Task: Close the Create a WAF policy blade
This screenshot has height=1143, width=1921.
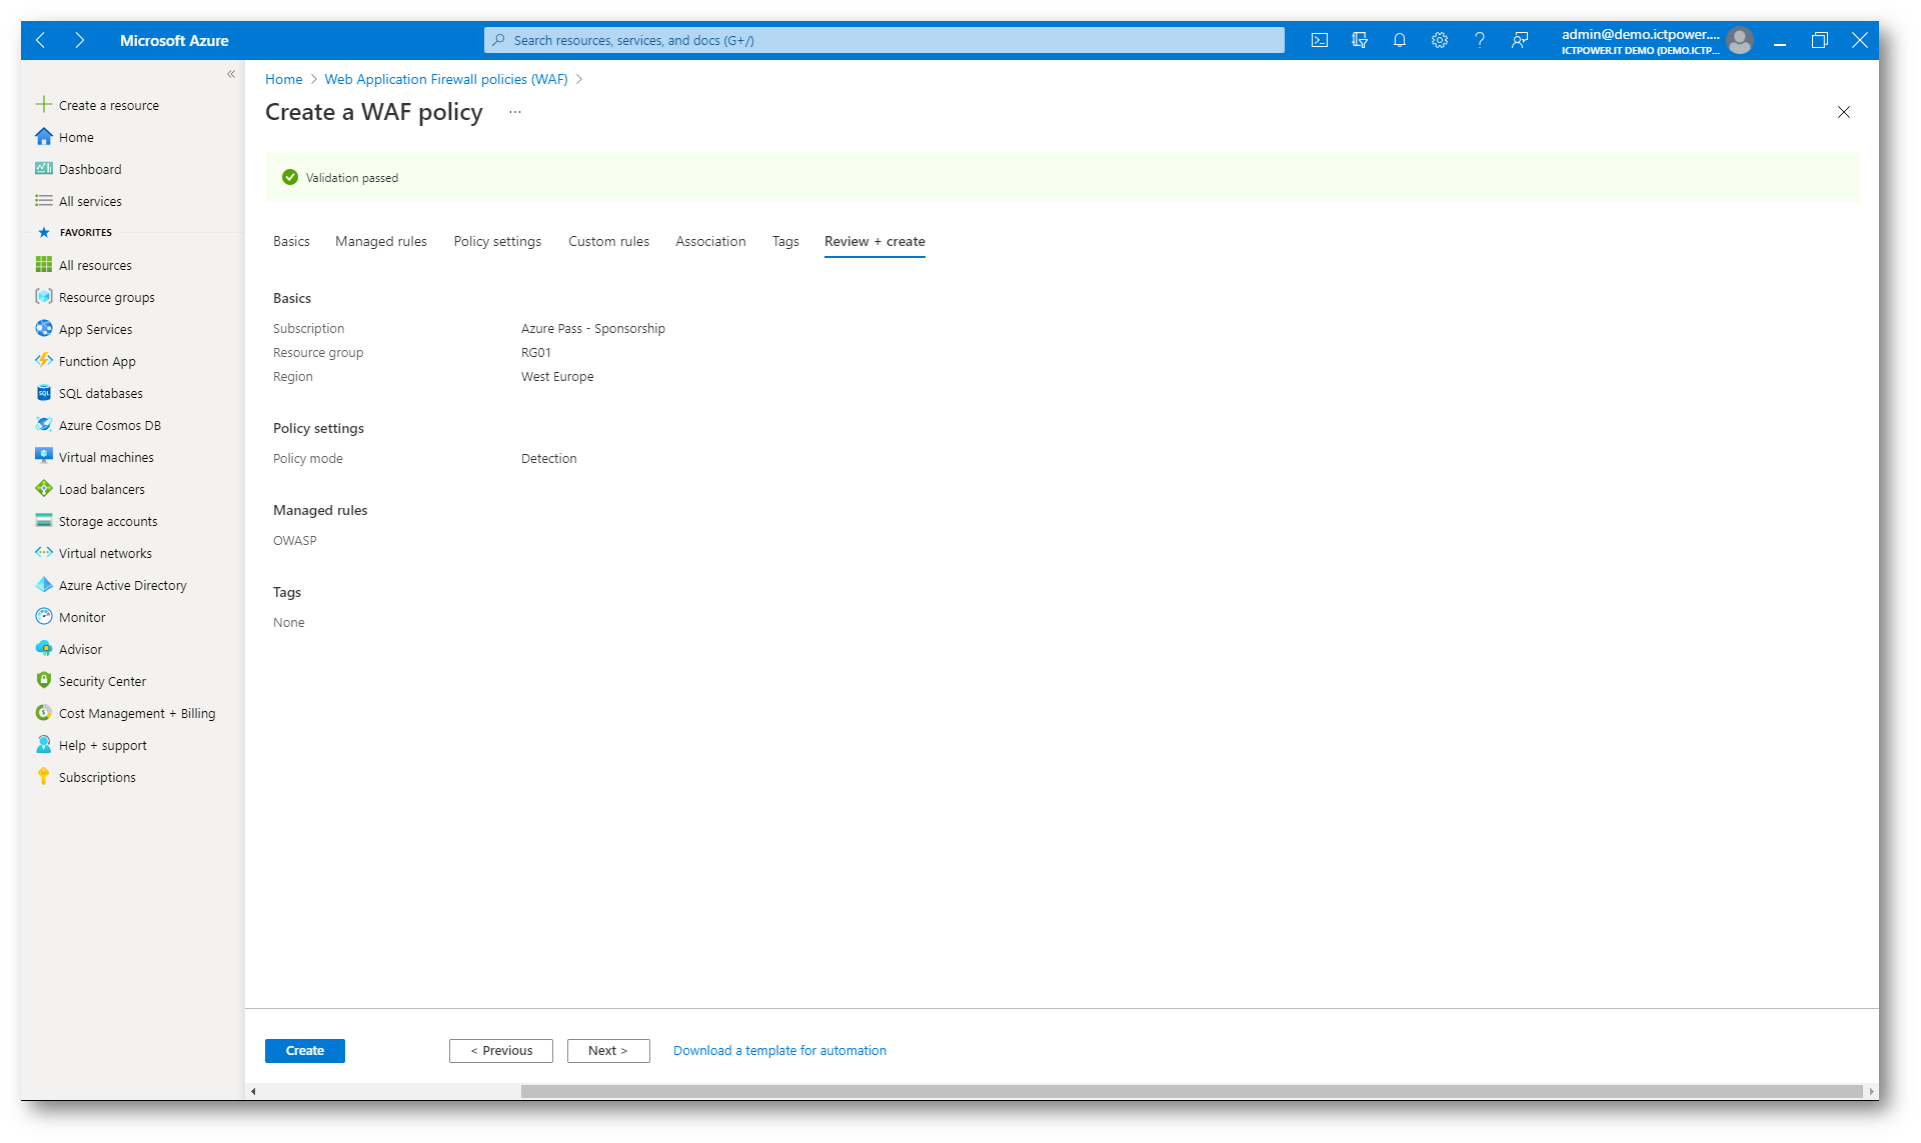Action: (x=1843, y=112)
